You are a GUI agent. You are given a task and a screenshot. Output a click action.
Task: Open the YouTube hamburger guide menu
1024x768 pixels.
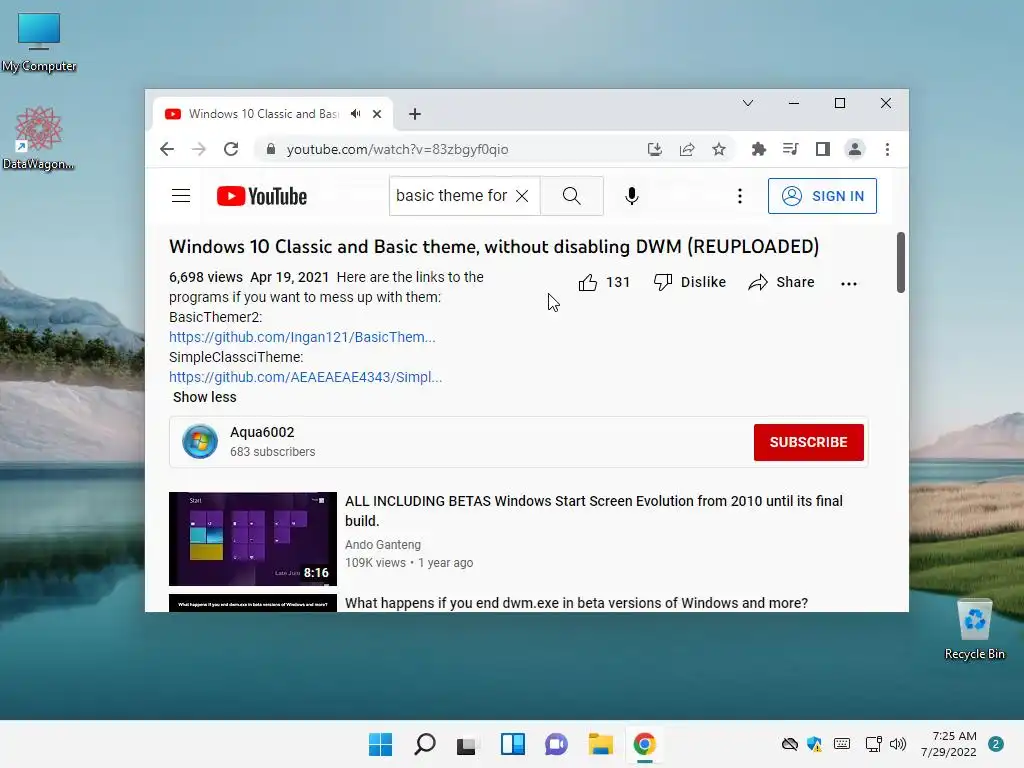click(181, 196)
